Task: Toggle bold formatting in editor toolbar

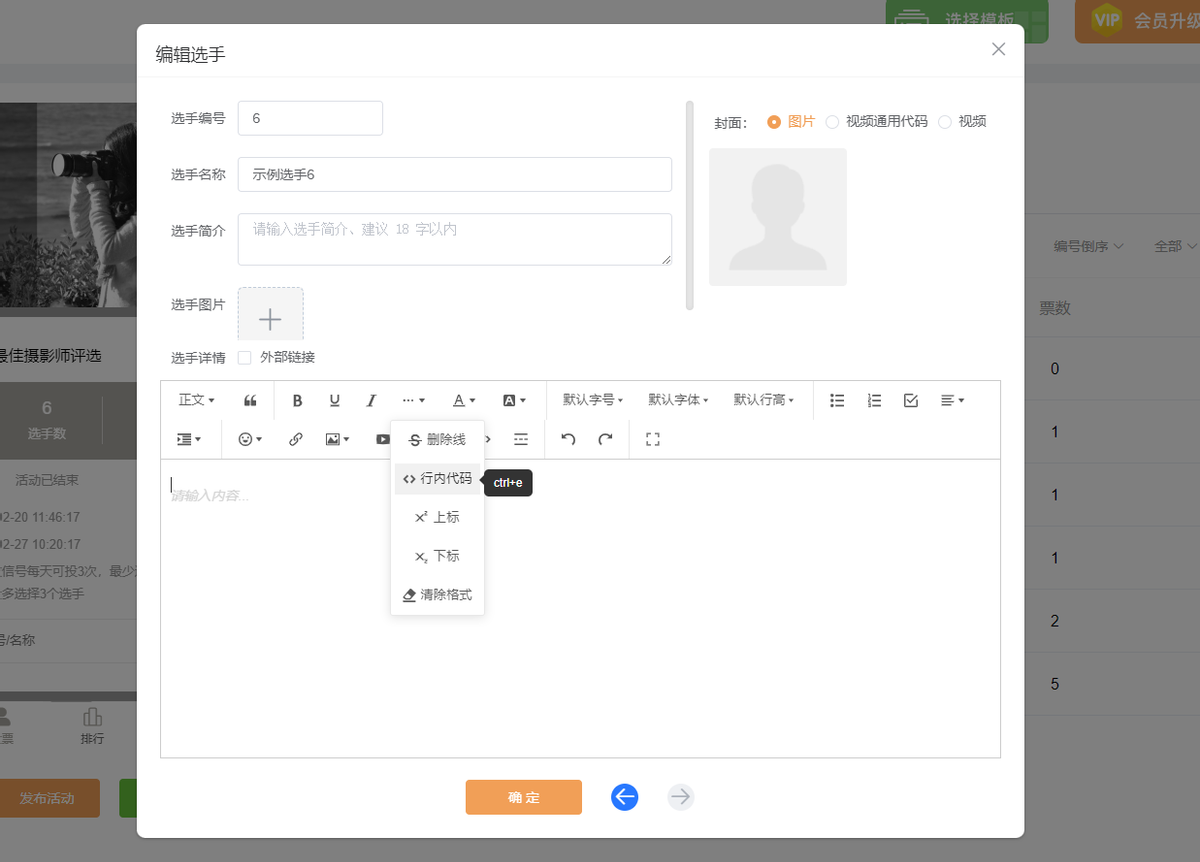Action: click(297, 400)
